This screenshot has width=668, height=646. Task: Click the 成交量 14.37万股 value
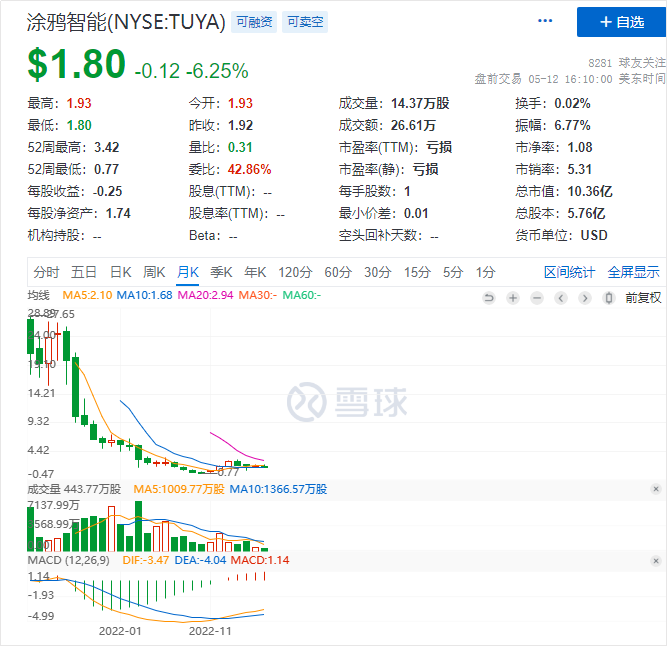[420, 103]
